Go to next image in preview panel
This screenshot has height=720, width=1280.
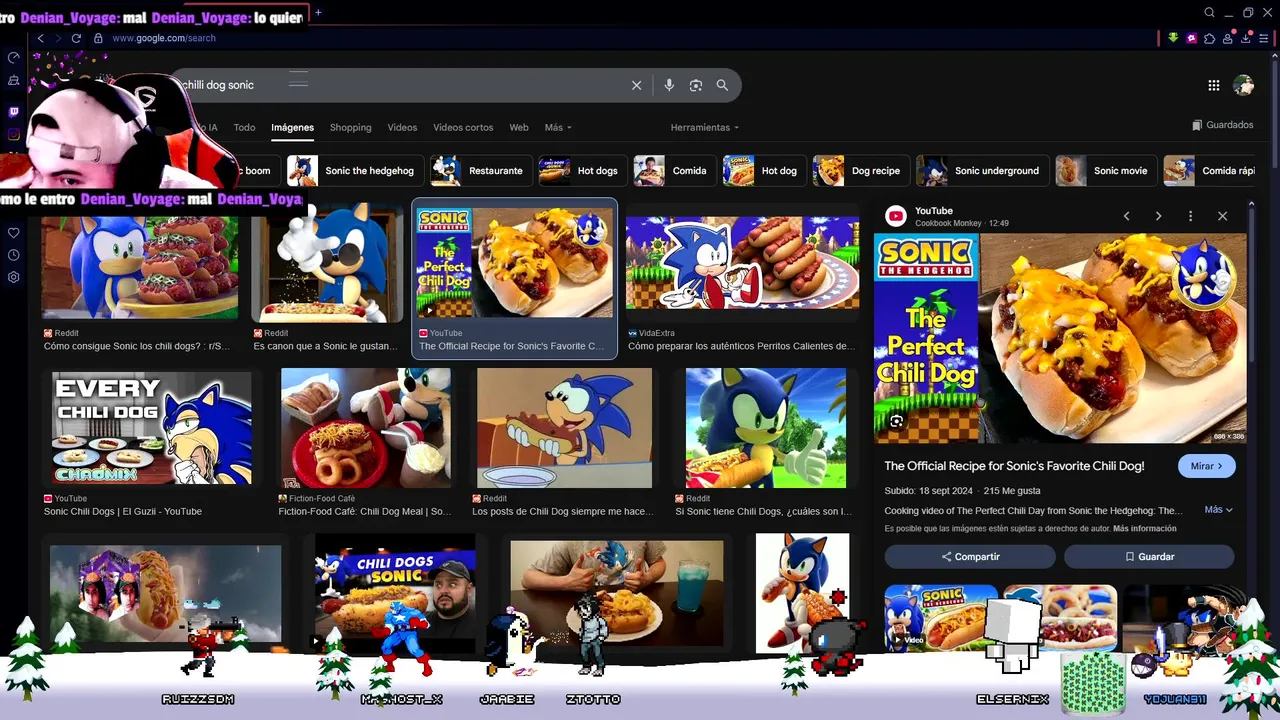(x=1158, y=216)
